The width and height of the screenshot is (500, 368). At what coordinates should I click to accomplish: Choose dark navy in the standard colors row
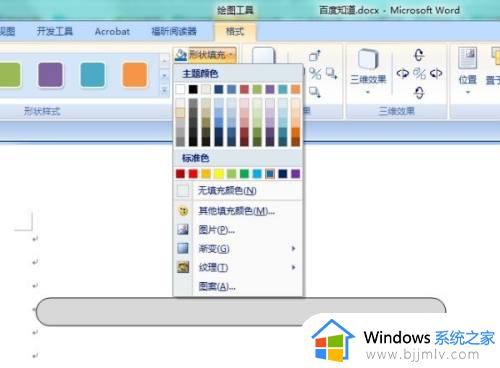[283, 174]
